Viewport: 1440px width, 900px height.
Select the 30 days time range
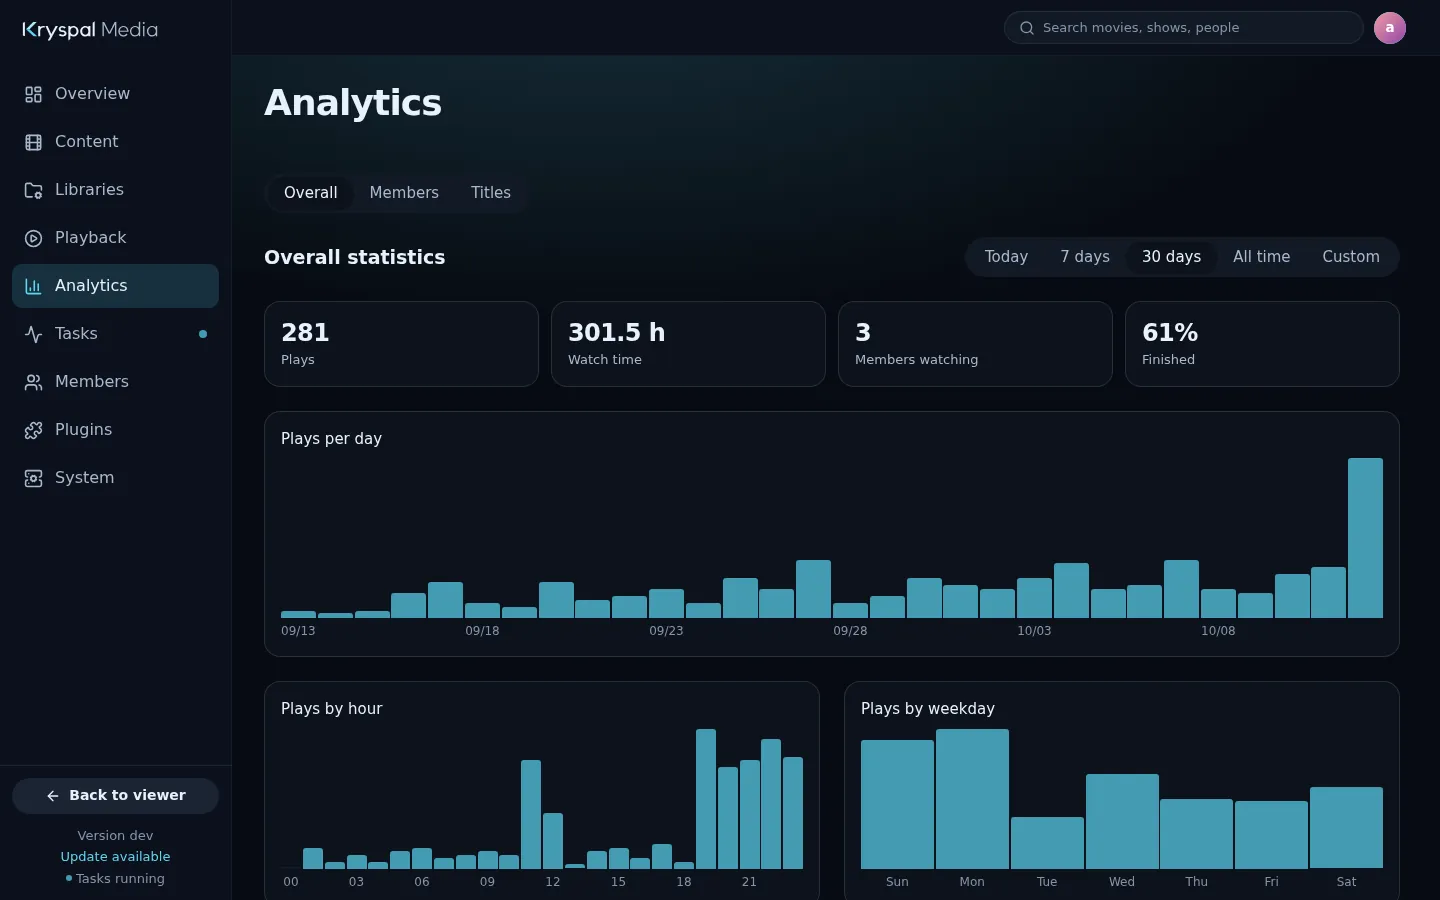coord(1171,257)
